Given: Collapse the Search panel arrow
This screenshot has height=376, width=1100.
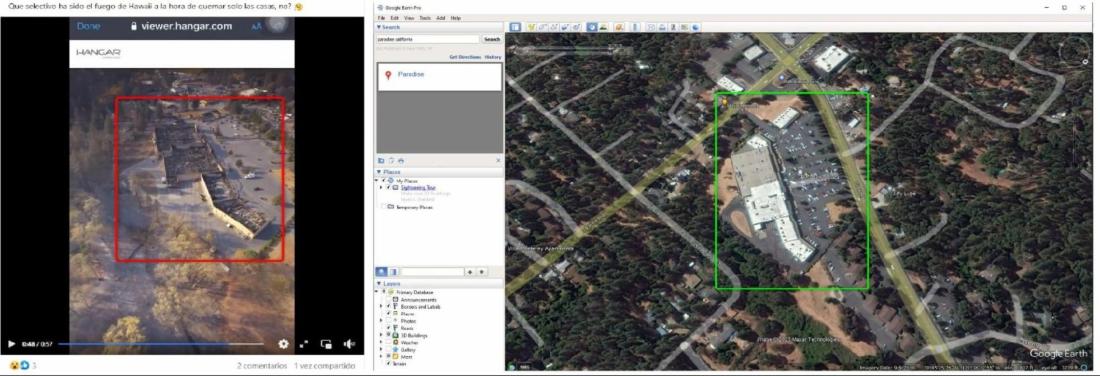Looking at the screenshot, I should click(379, 27).
